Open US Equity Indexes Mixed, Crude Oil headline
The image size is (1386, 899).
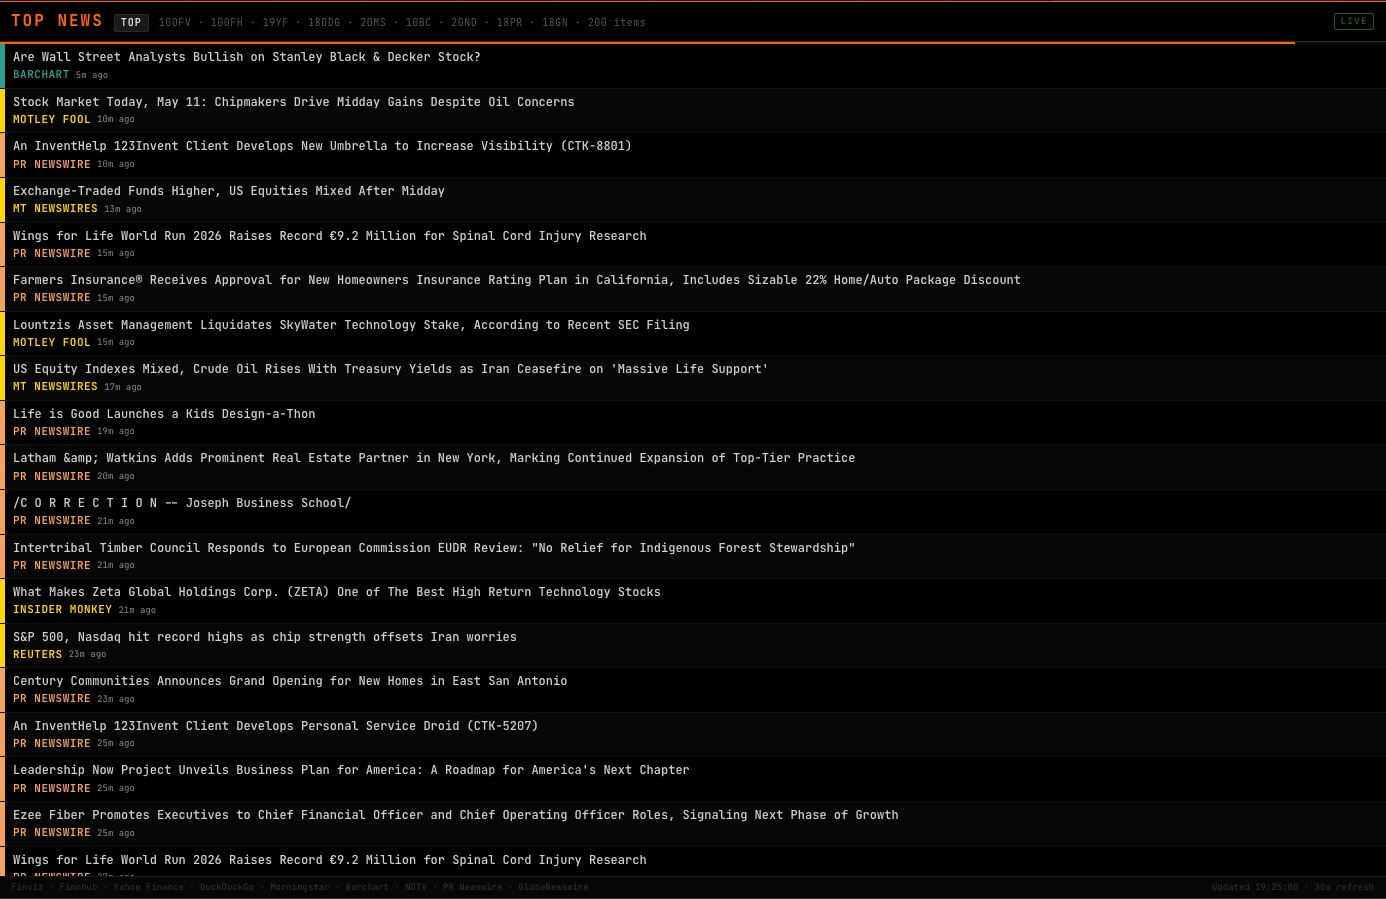pyautogui.click(x=391, y=369)
